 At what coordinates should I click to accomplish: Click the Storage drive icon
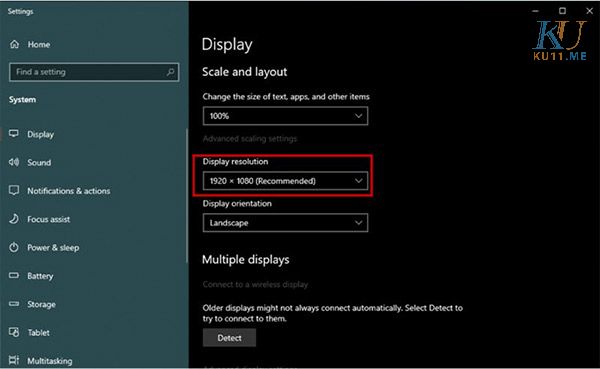point(14,304)
